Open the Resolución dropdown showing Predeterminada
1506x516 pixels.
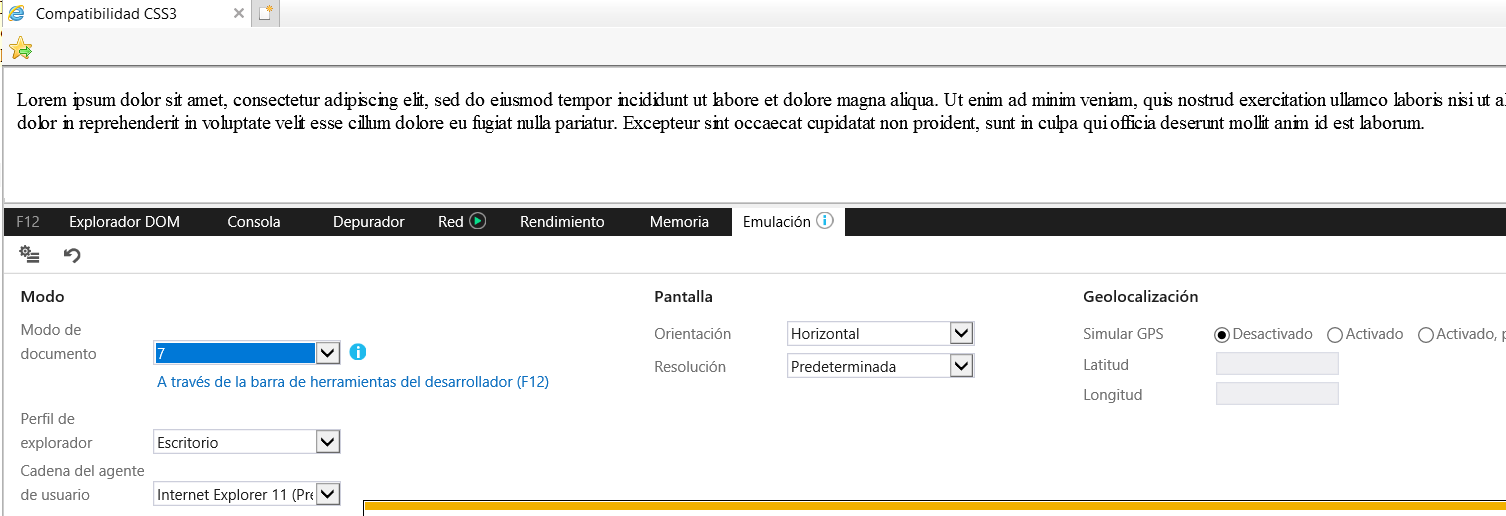point(880,366)
